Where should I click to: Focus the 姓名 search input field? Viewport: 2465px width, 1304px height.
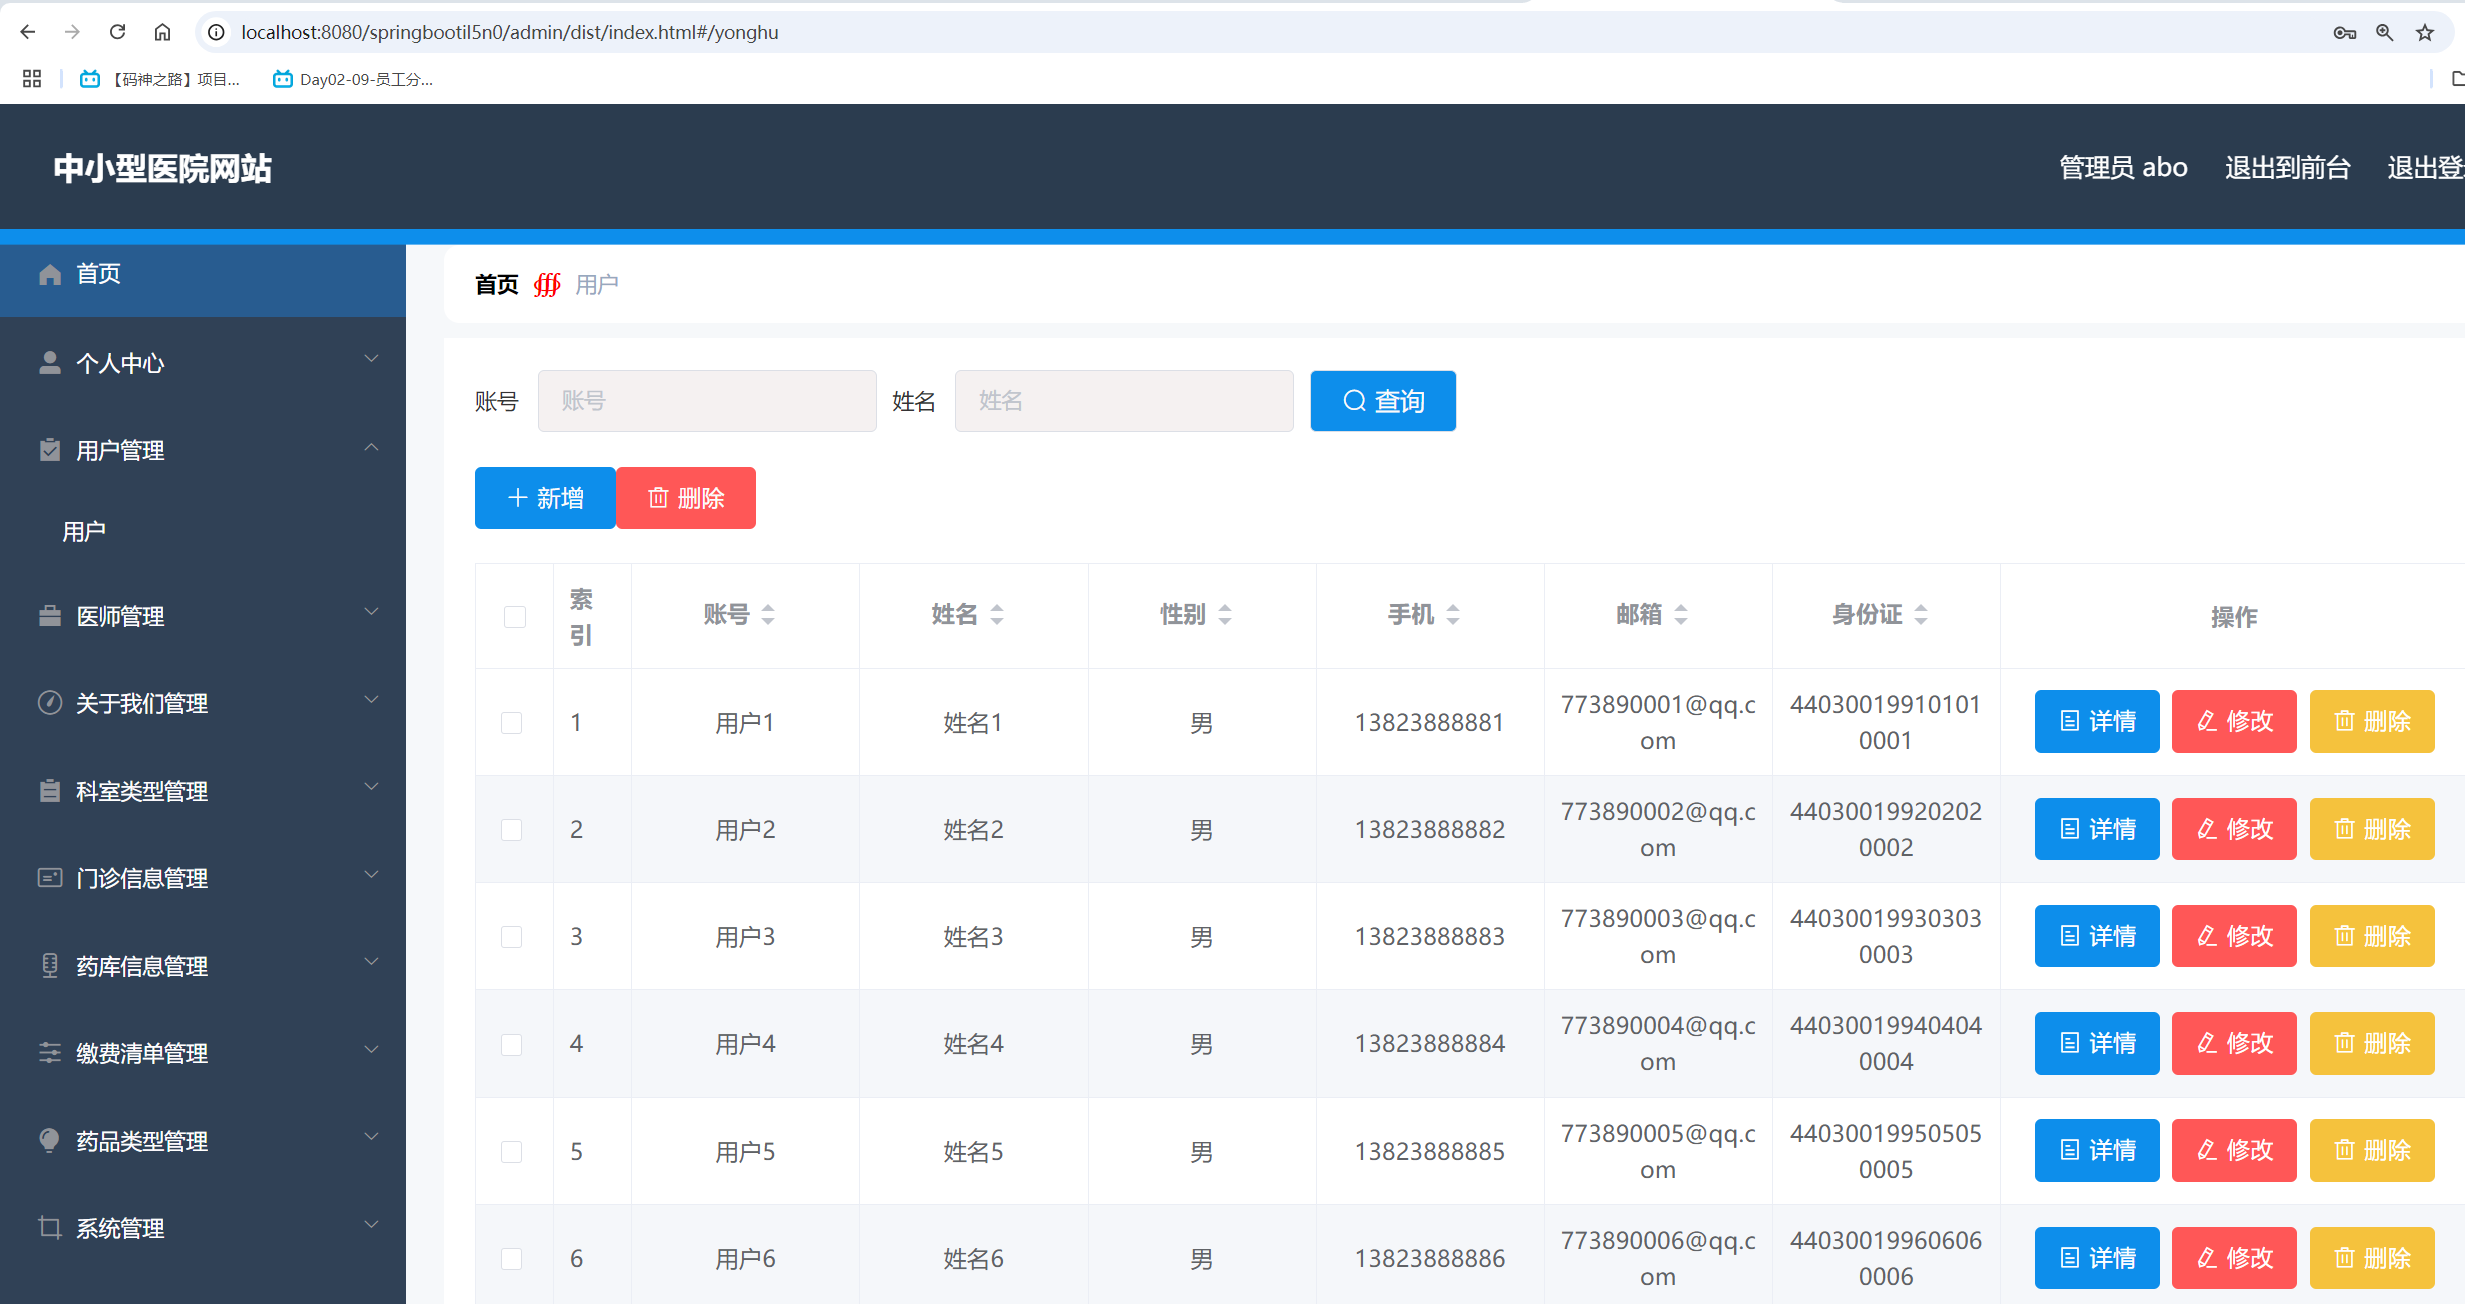point(1124,401)
